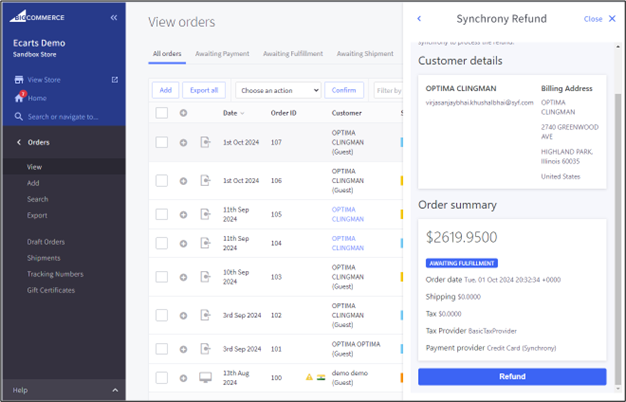
Task: Open the external link icon beside View Store
Action: click(115, 80)
